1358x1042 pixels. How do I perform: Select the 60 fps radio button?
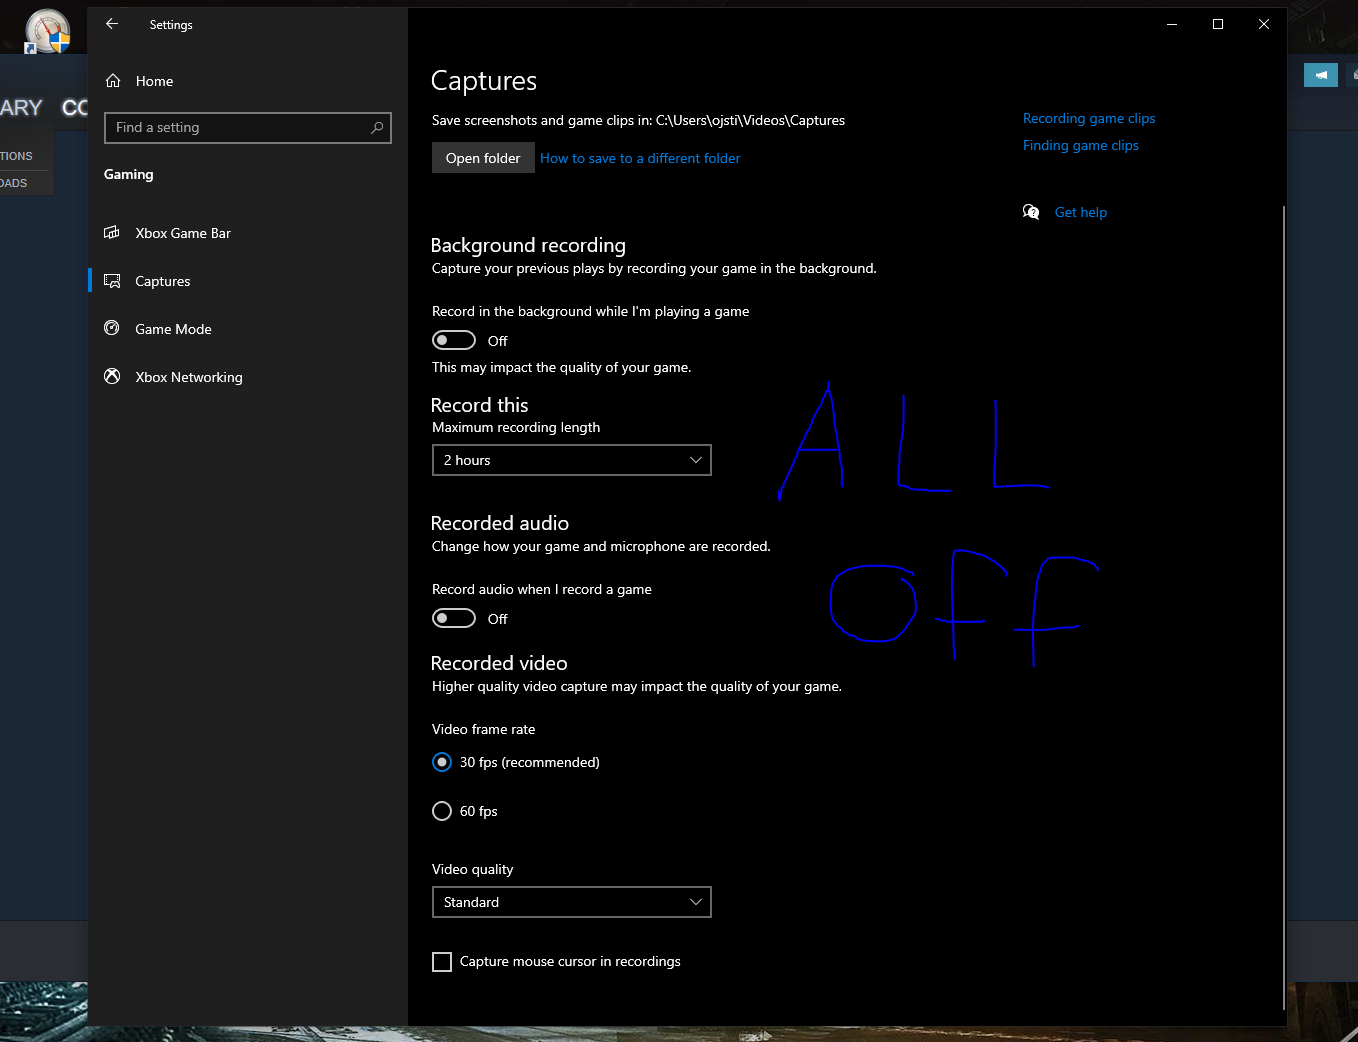click(x=442, y=811)
